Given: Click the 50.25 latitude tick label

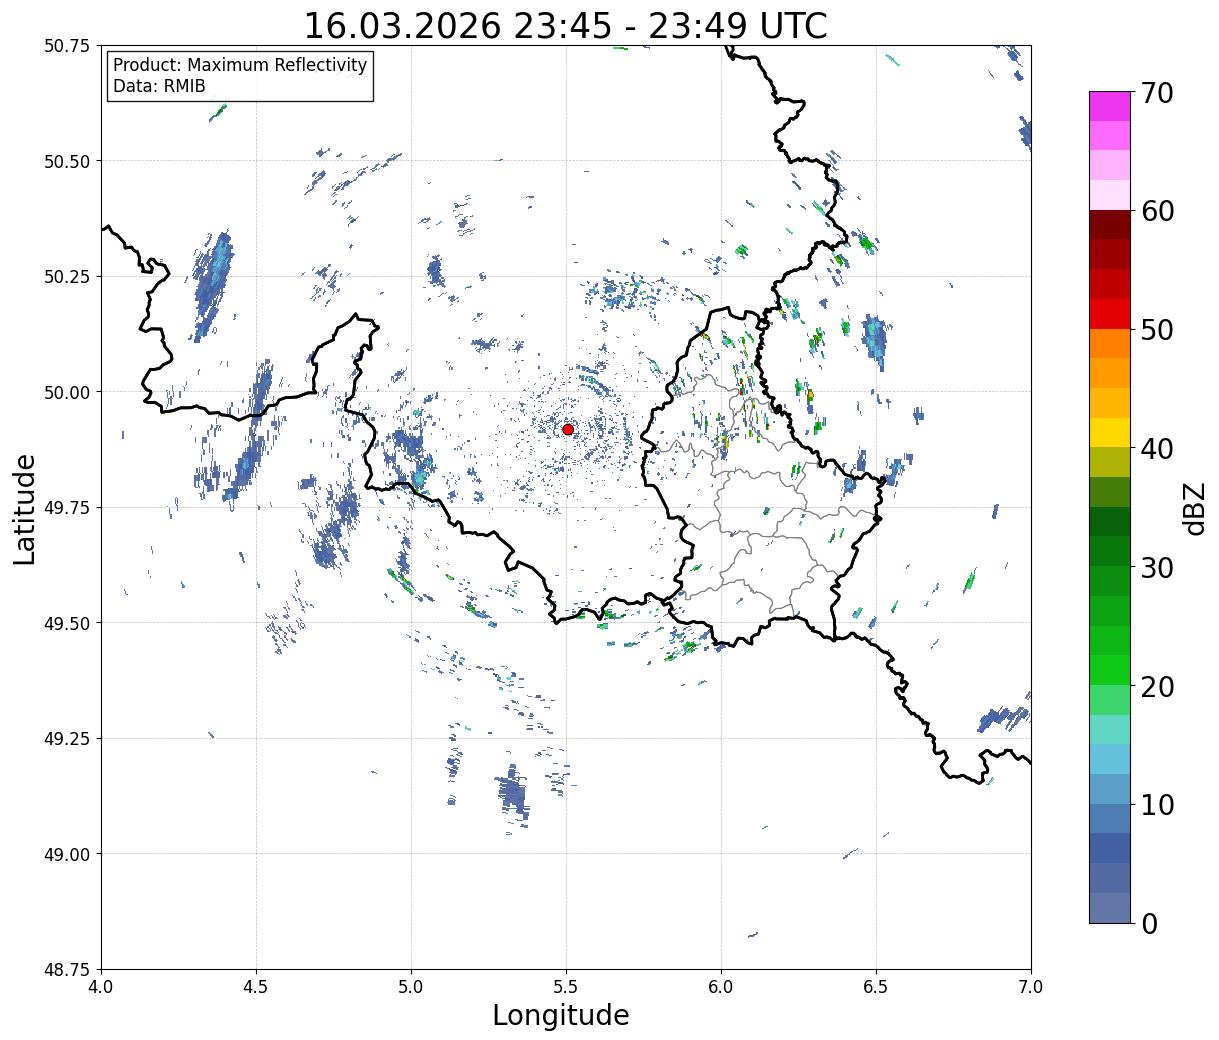Looking at the screenshot, I should 66,277.
